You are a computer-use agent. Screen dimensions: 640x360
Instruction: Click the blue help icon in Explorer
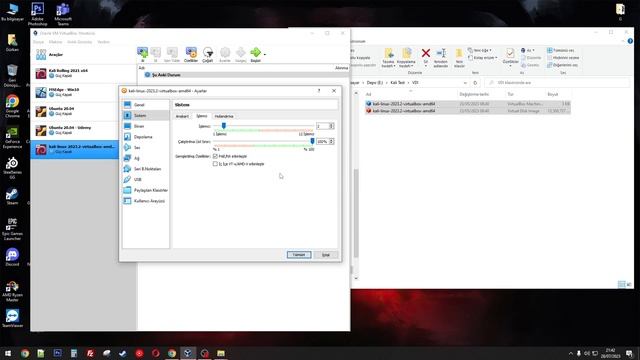[630, 41]
